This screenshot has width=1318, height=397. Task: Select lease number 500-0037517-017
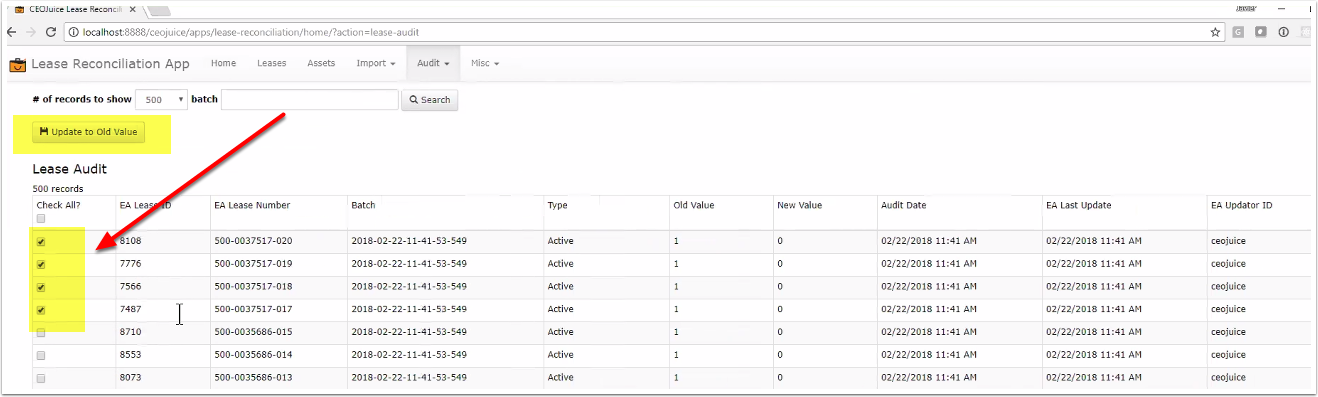tap(253, 310)
